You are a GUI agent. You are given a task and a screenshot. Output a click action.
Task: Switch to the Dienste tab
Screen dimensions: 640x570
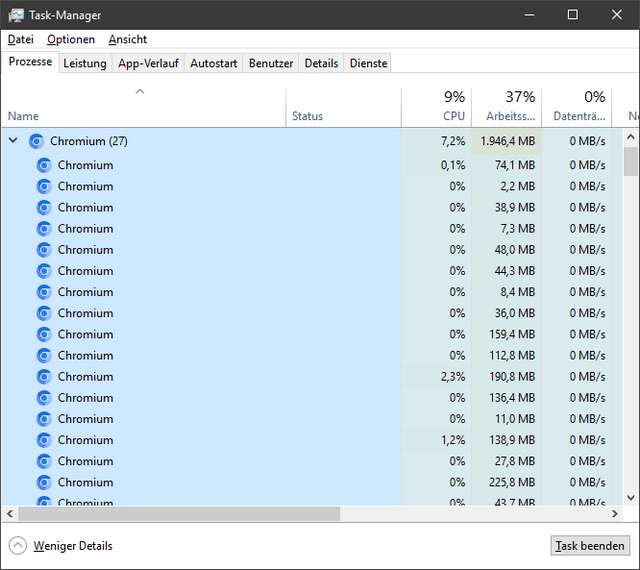tap(368, 63)
